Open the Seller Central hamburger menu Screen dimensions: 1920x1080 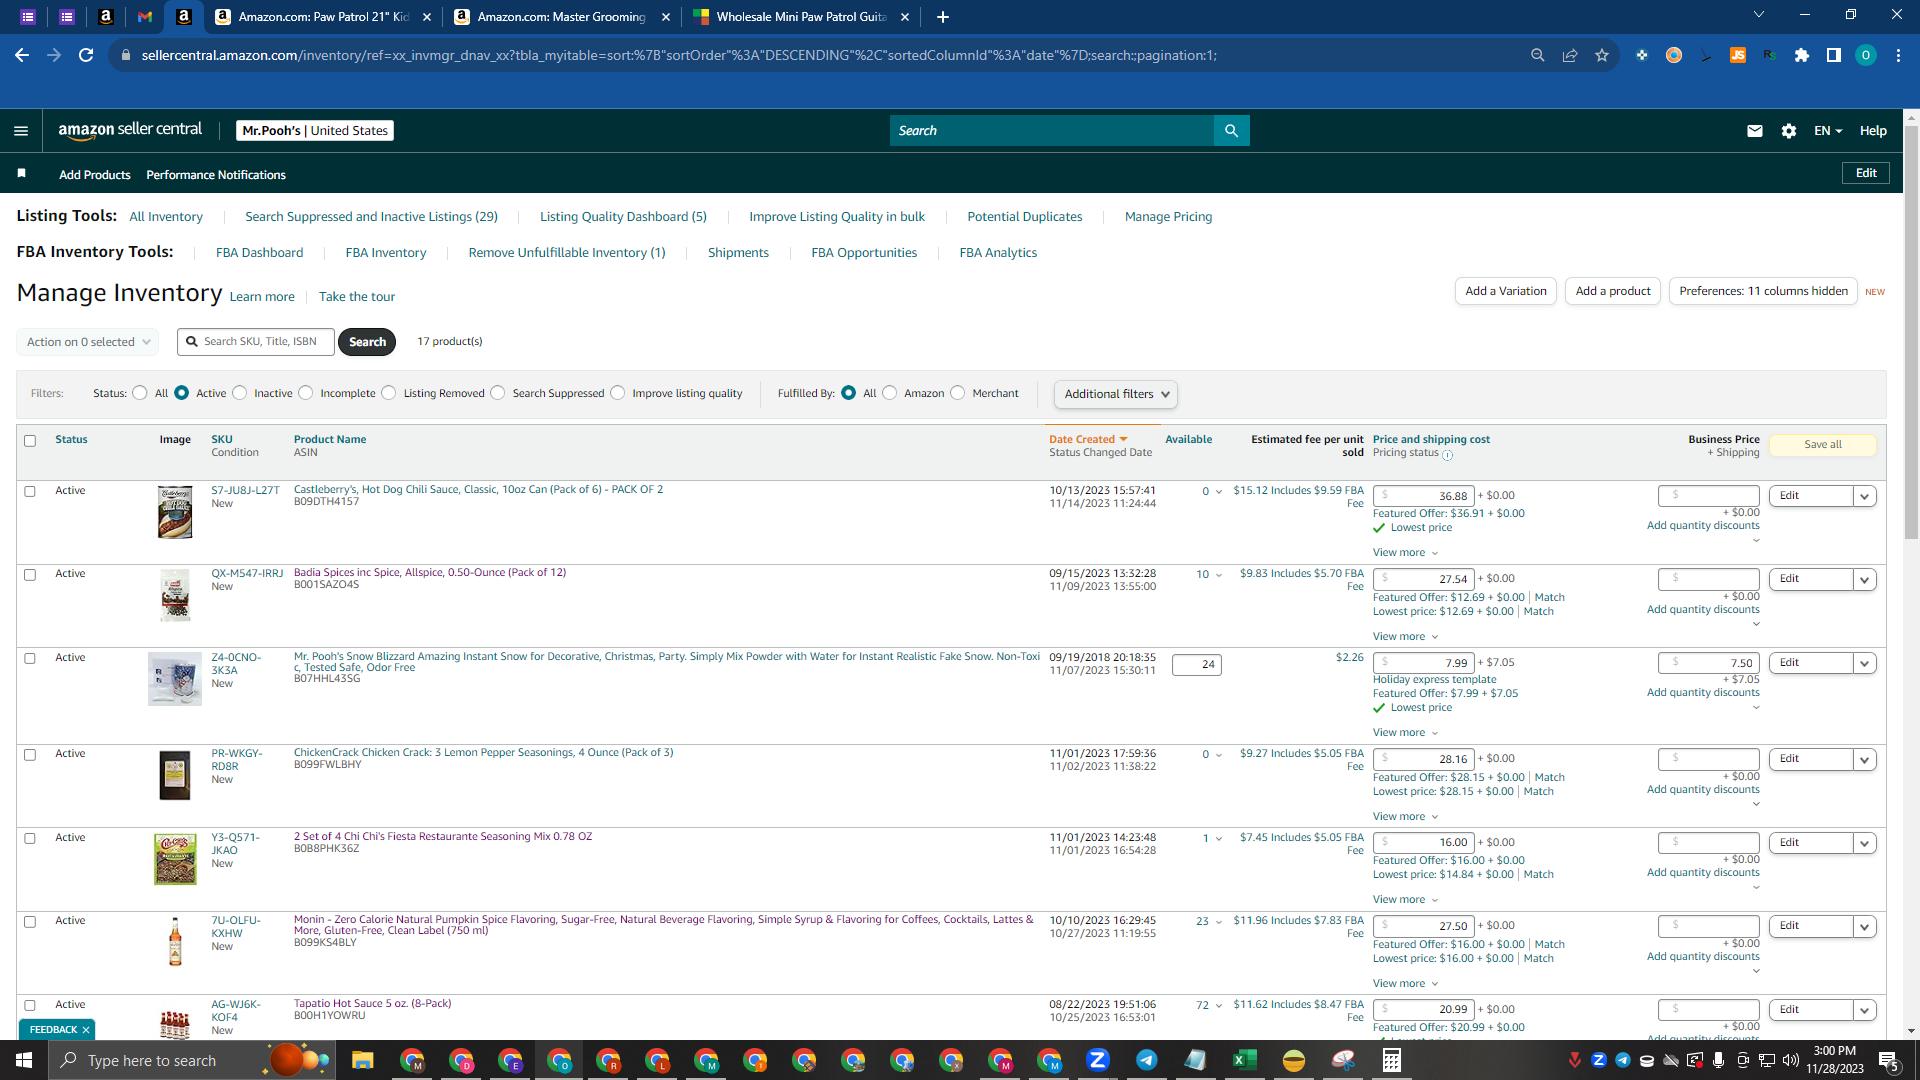tap(21, 131)
